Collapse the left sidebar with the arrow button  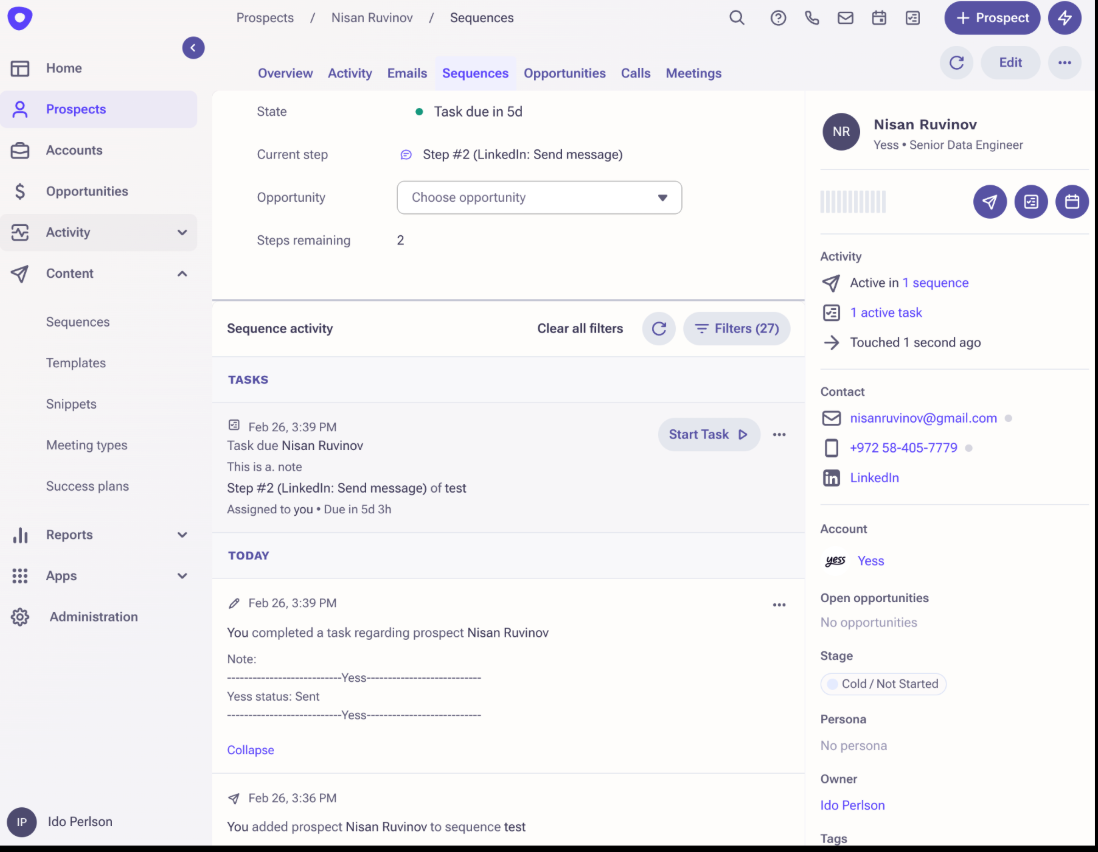193,48
